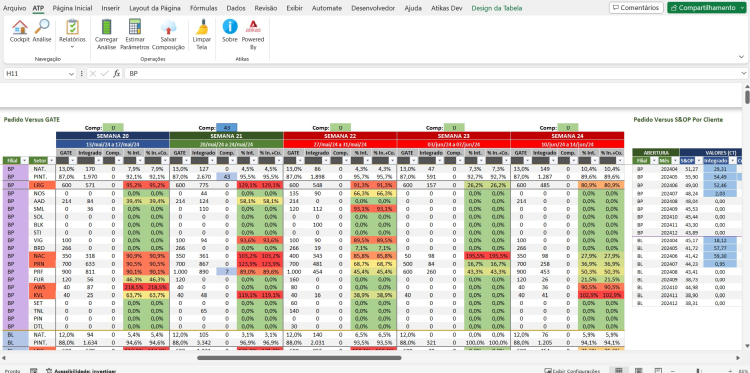Click the macro record icon in status bar
750x373 pixels.
point(33,371)
